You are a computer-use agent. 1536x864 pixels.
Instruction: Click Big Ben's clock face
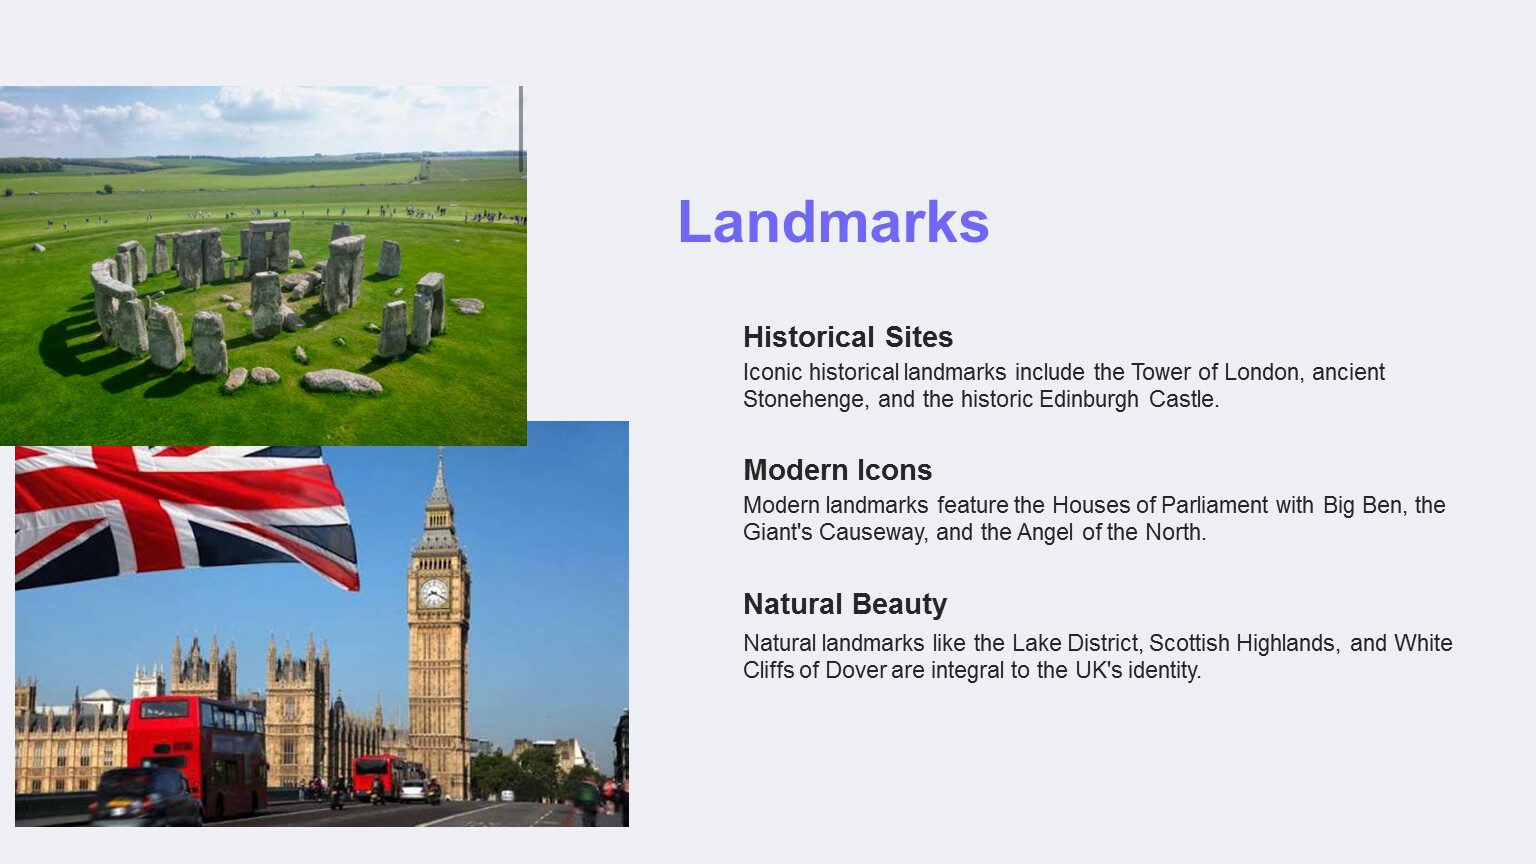pyautogui.click(x=434, y=593)
